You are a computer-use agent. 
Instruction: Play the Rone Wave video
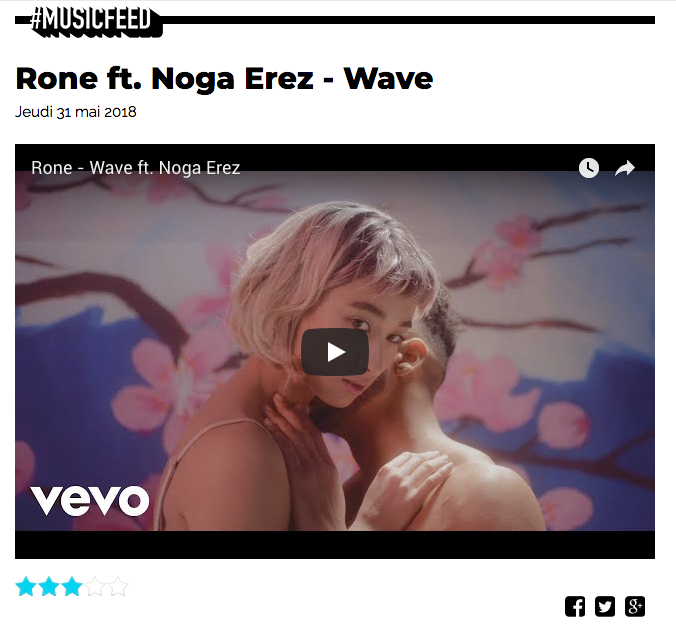(x=335, y=352)
